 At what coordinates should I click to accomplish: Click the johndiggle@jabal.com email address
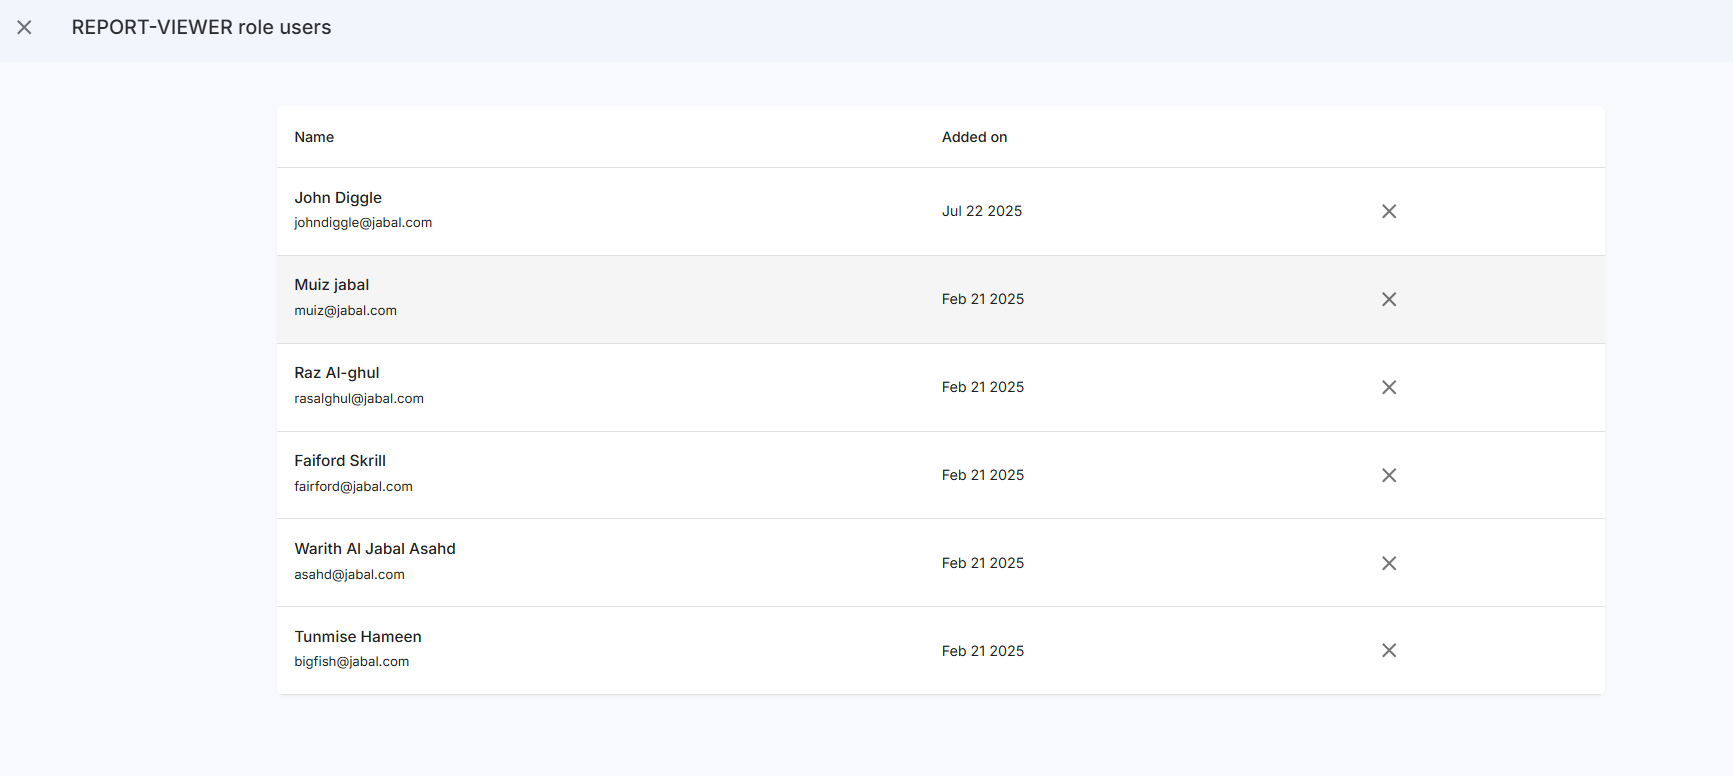coord(363,223)
